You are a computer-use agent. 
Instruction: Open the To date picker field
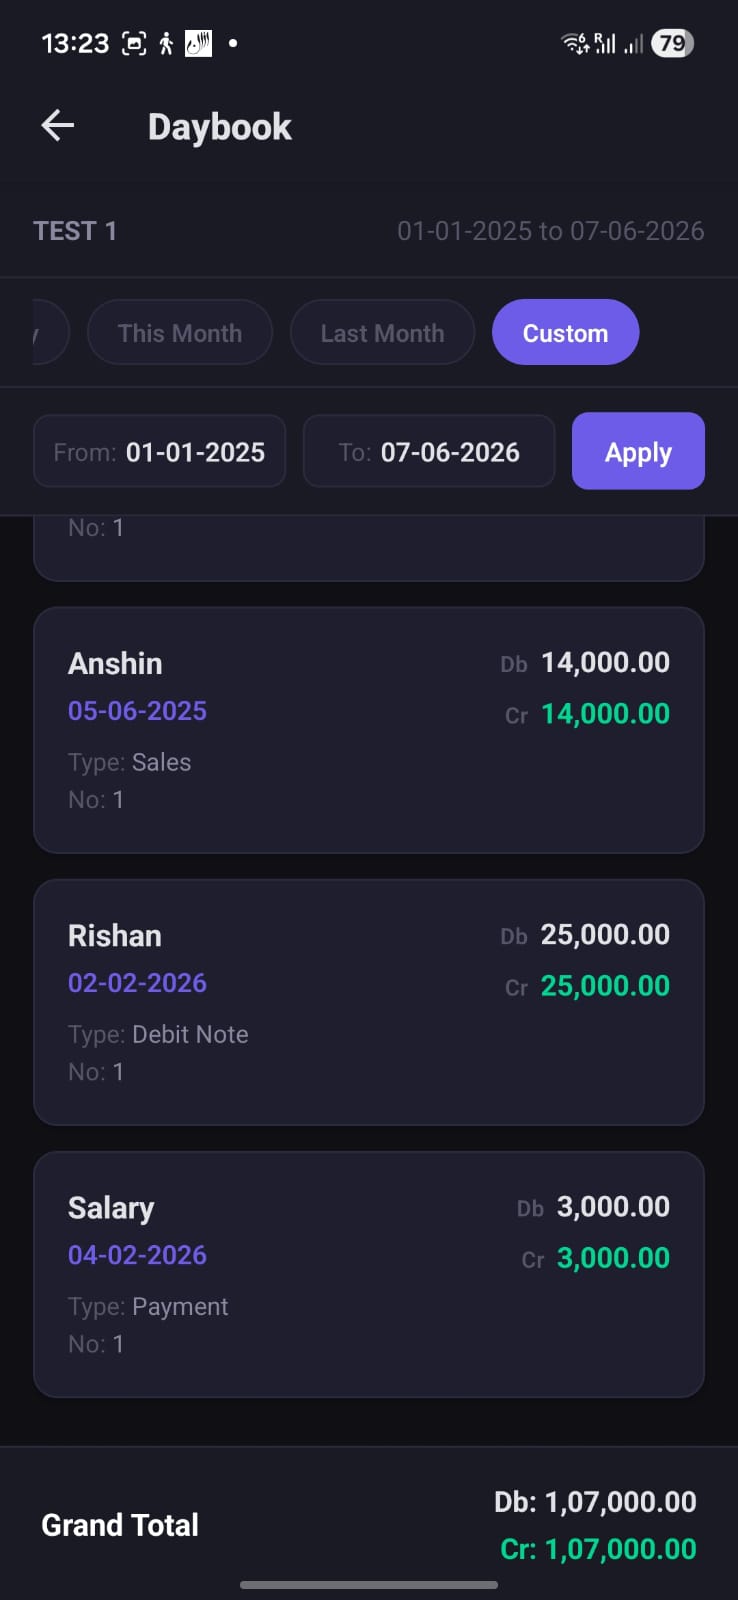pyautogui.click(x=429, y=451)
